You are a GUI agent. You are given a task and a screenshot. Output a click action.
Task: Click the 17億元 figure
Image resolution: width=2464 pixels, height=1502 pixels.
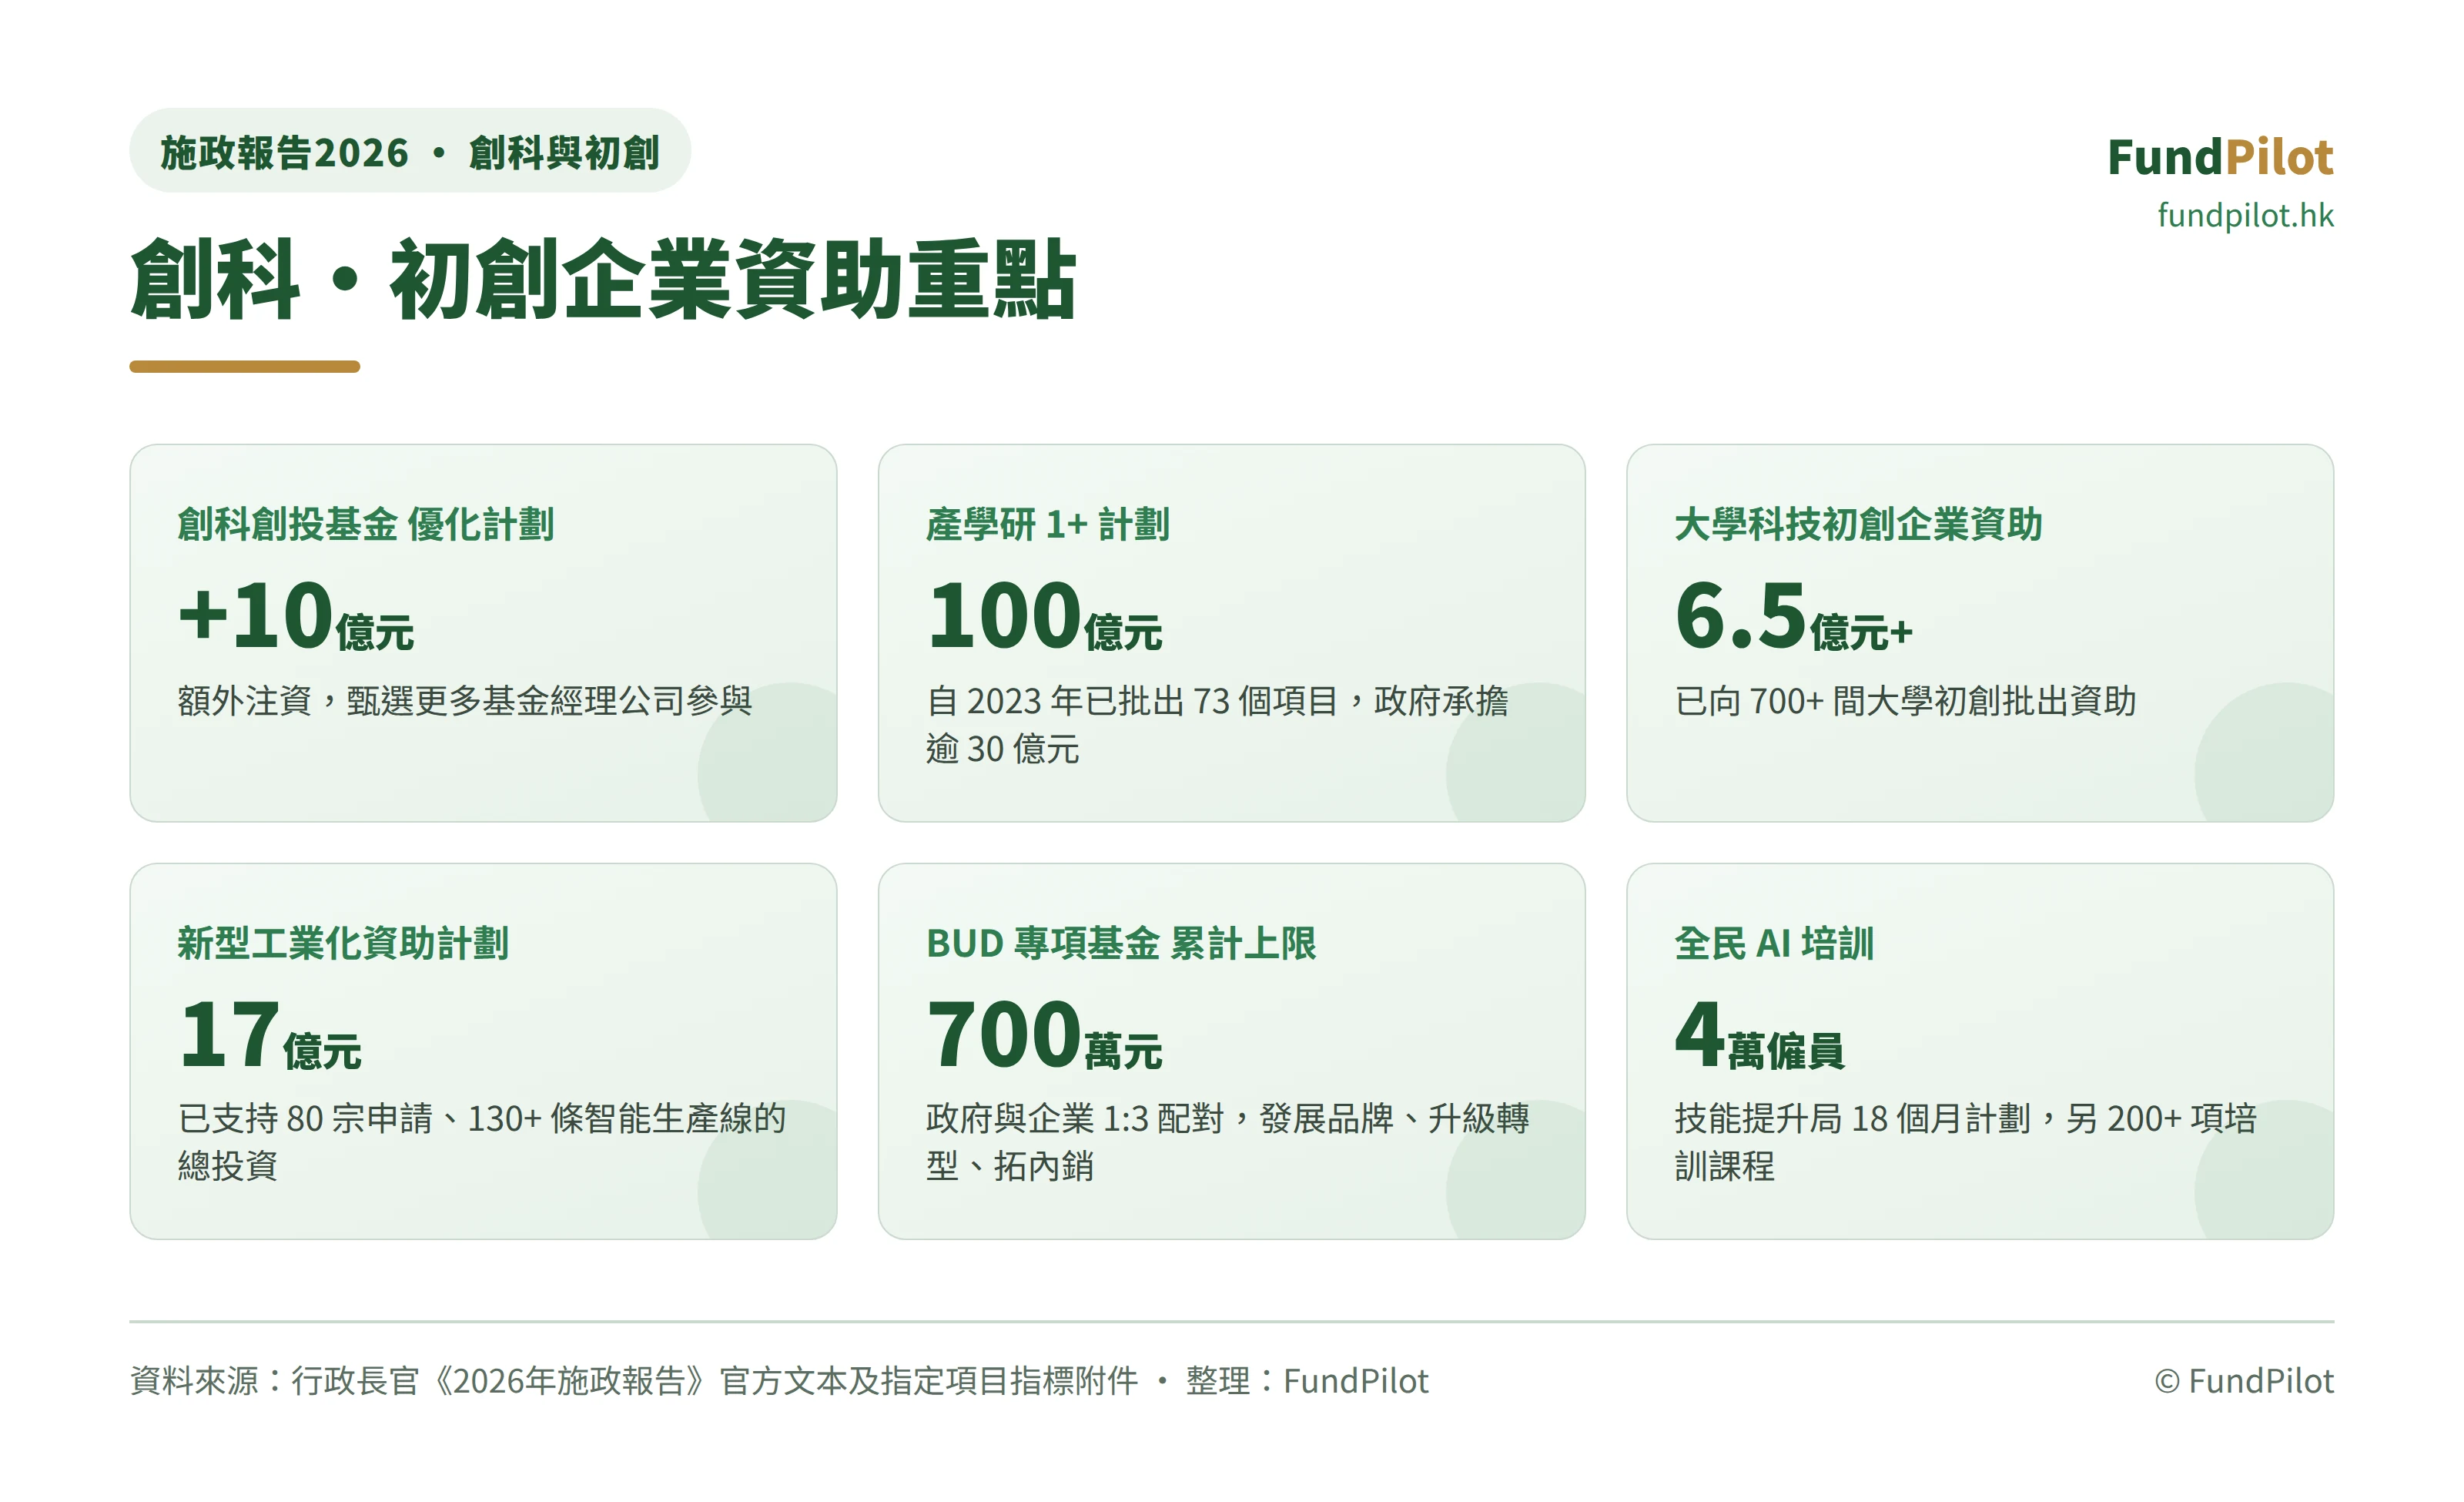270,1035
